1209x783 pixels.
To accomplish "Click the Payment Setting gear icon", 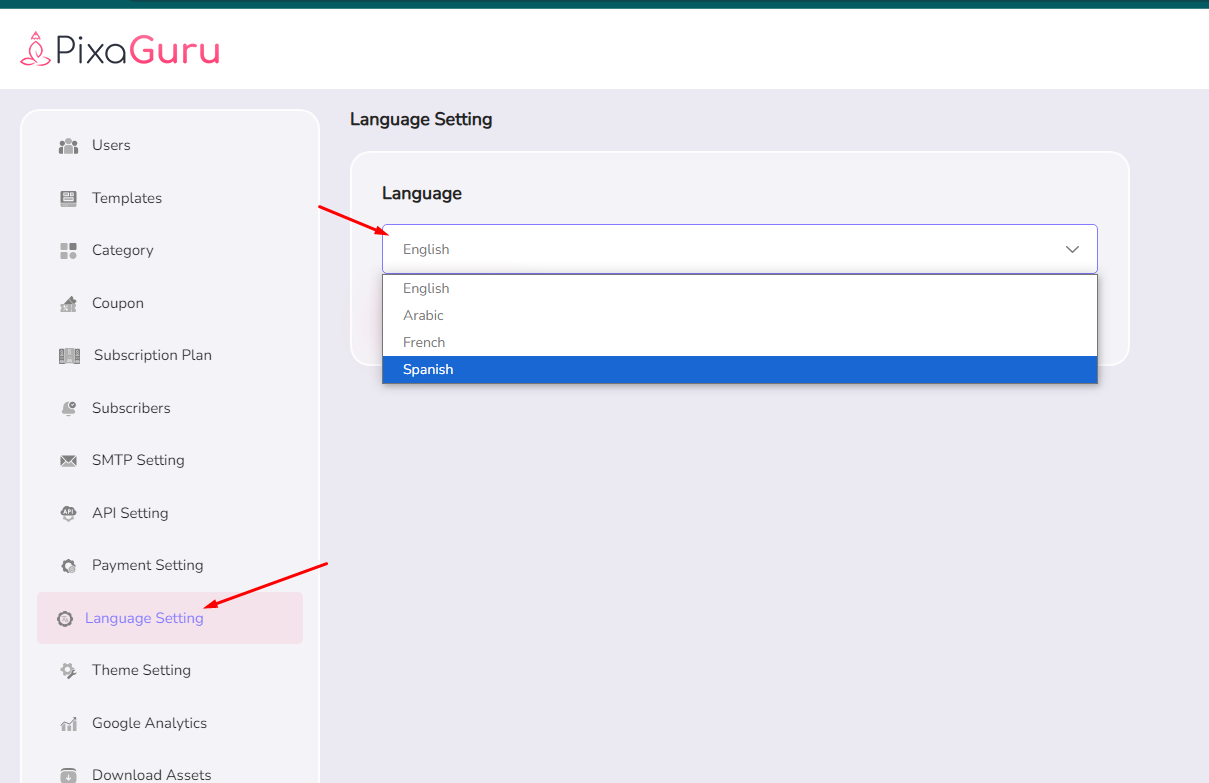I will tap(68, 566).
